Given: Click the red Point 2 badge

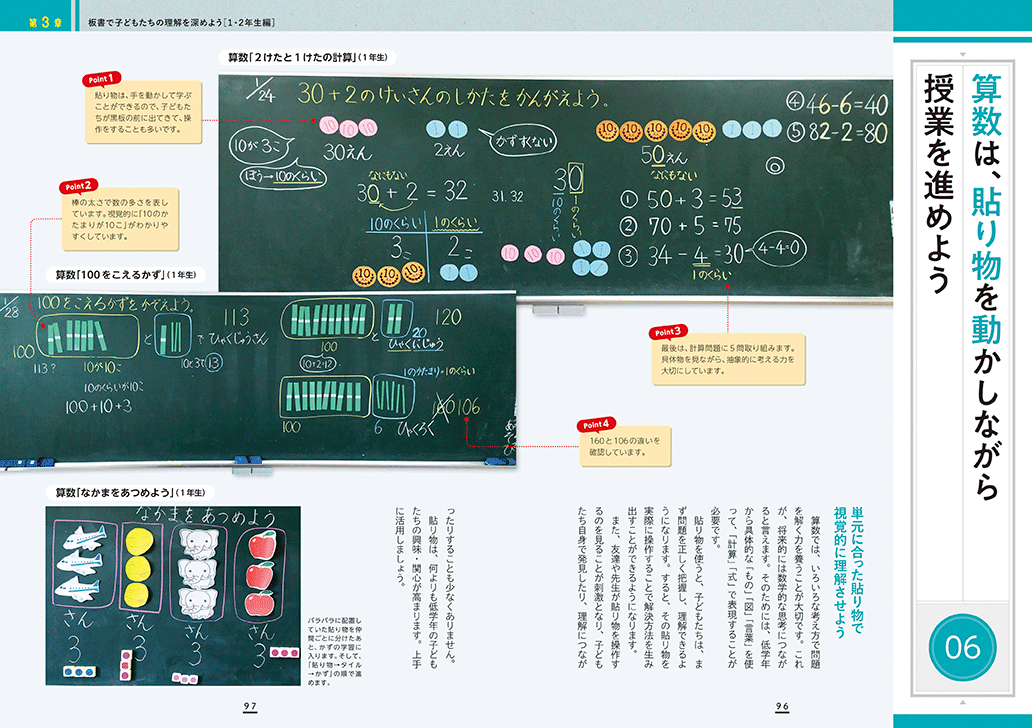Looking at the screenshot, I should (78, 186).
